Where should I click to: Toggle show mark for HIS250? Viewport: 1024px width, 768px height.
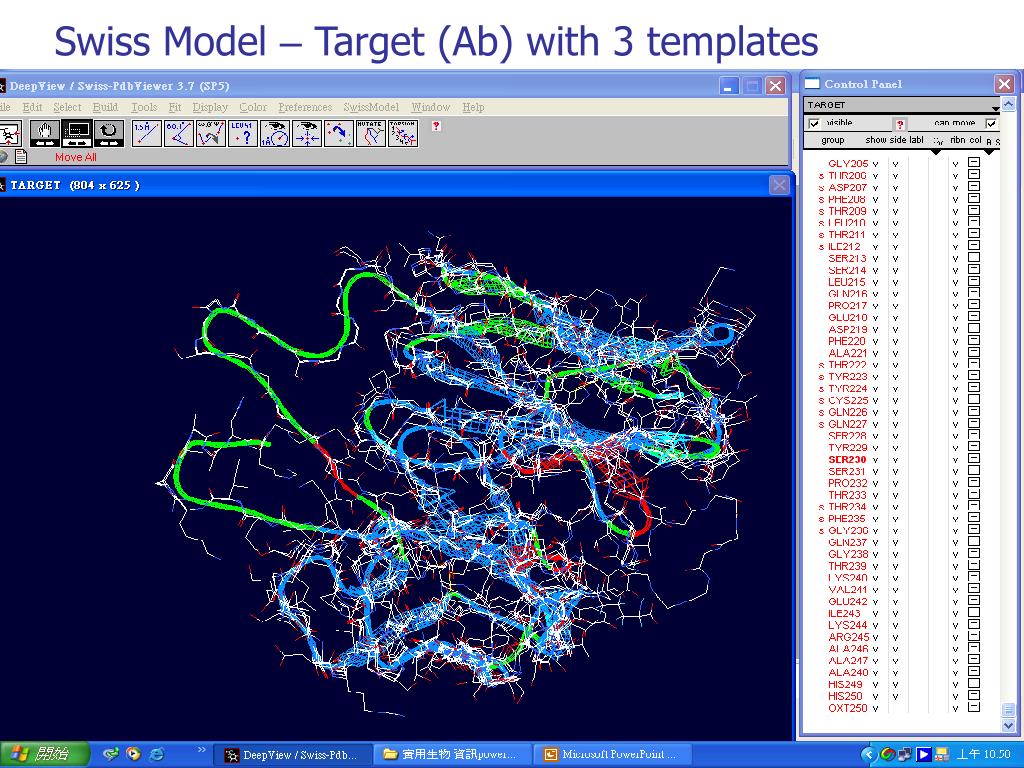pos(876,697)
